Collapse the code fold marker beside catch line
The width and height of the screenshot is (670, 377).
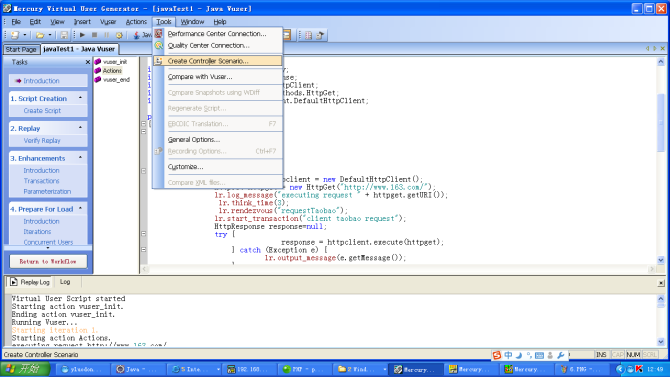coord(144,250)
